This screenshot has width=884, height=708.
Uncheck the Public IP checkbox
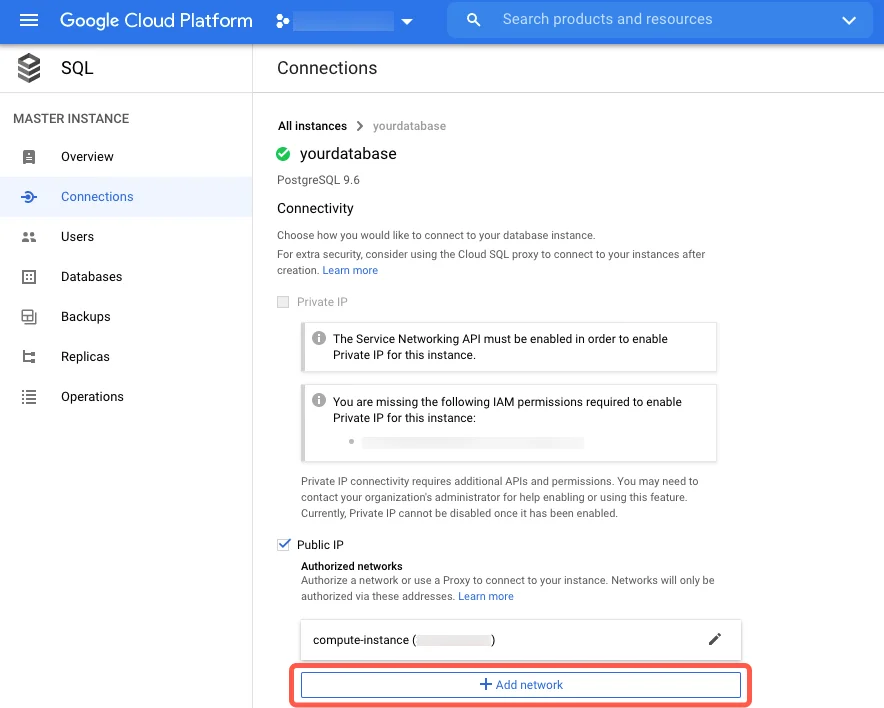pyautogui.click(x=283, y=545)
